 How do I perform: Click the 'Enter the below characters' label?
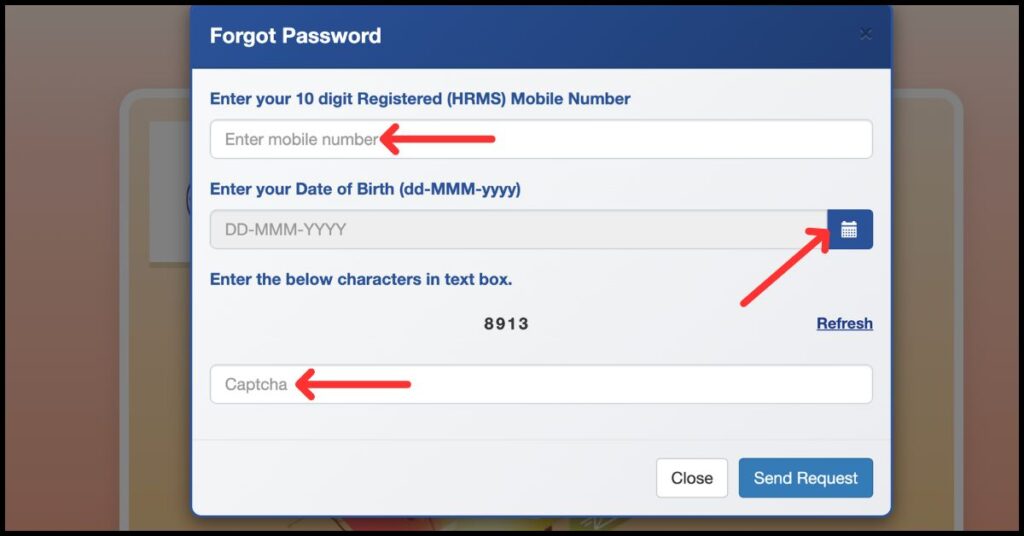[361, 279]
